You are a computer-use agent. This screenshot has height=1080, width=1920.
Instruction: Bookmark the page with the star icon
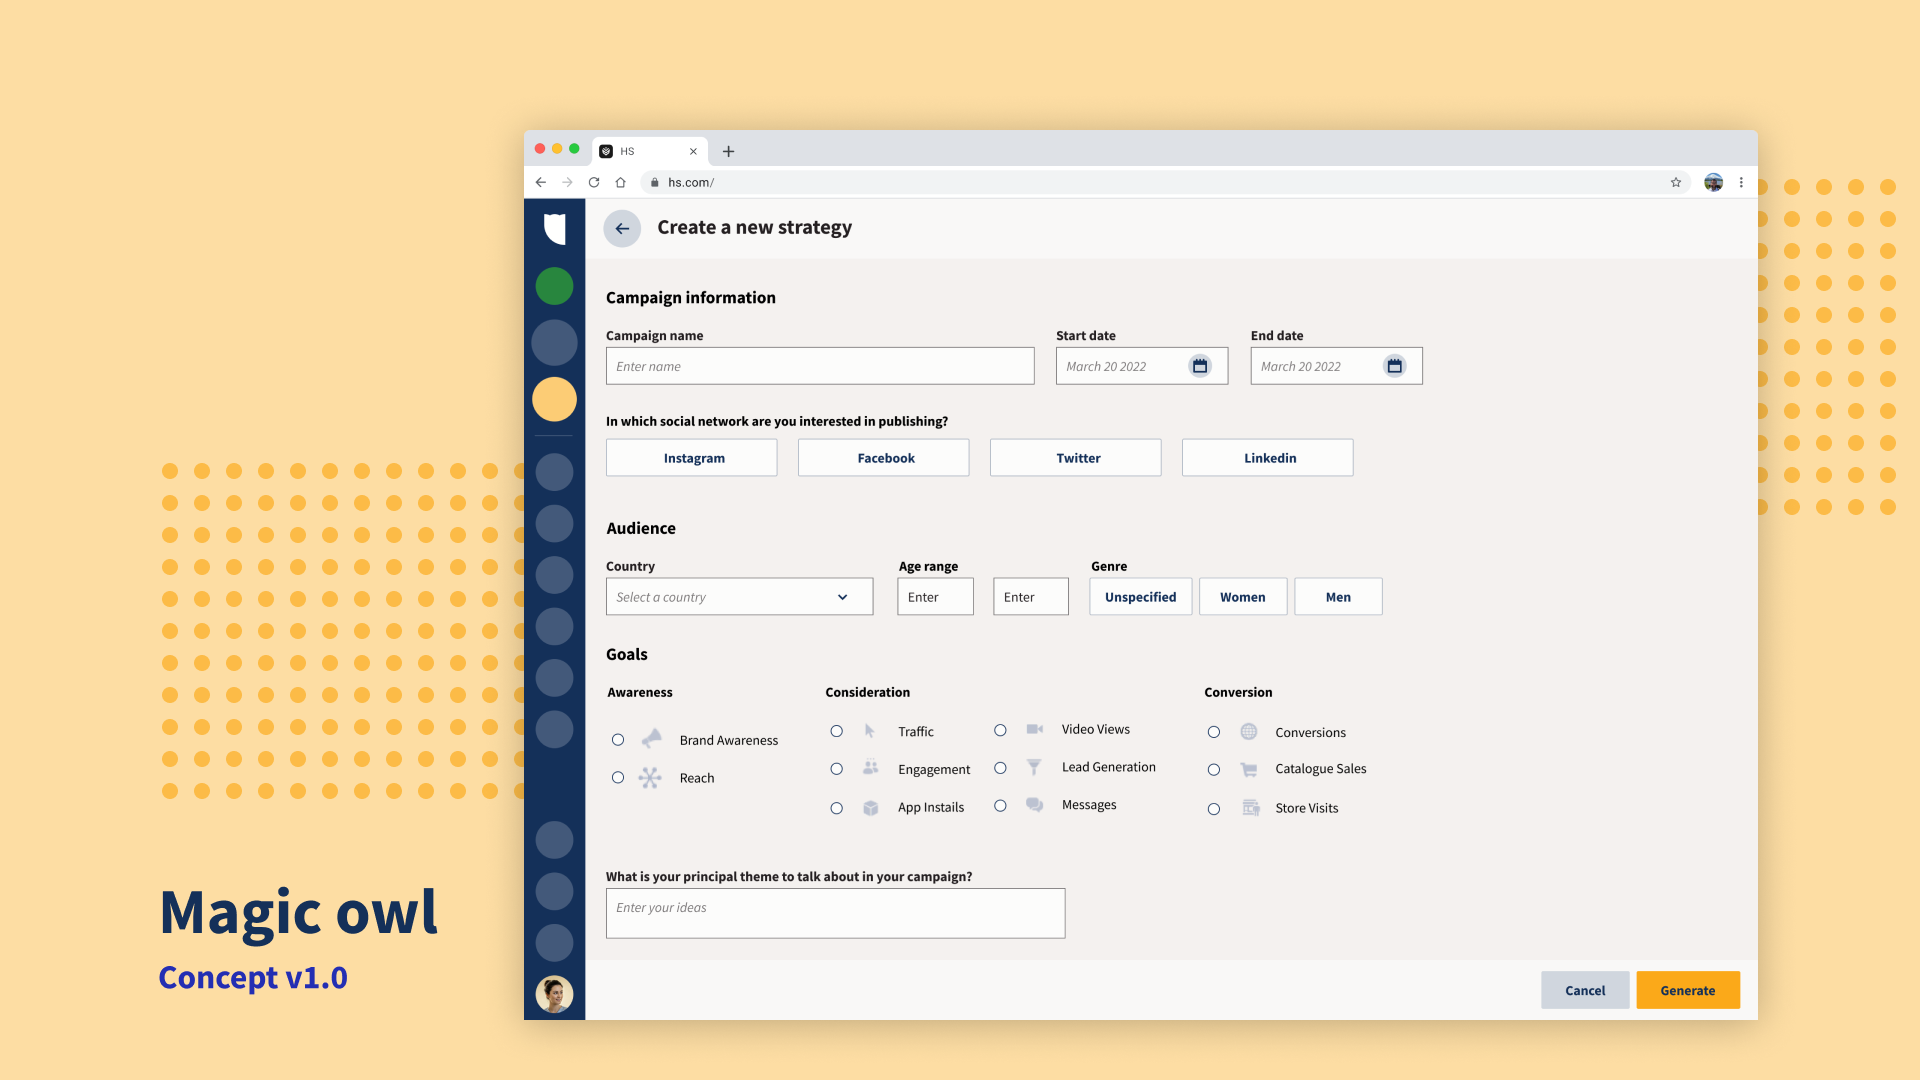click(x=1676, y=182)
